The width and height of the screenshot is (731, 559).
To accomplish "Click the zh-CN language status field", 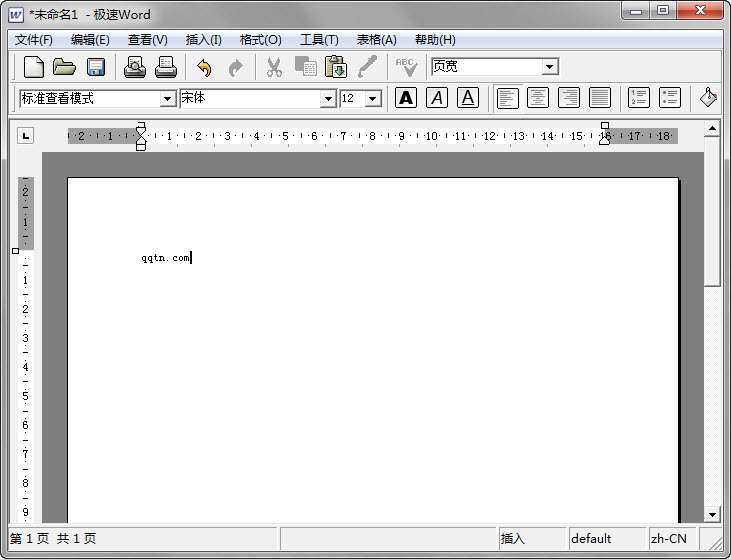I will tap(671, 539).
